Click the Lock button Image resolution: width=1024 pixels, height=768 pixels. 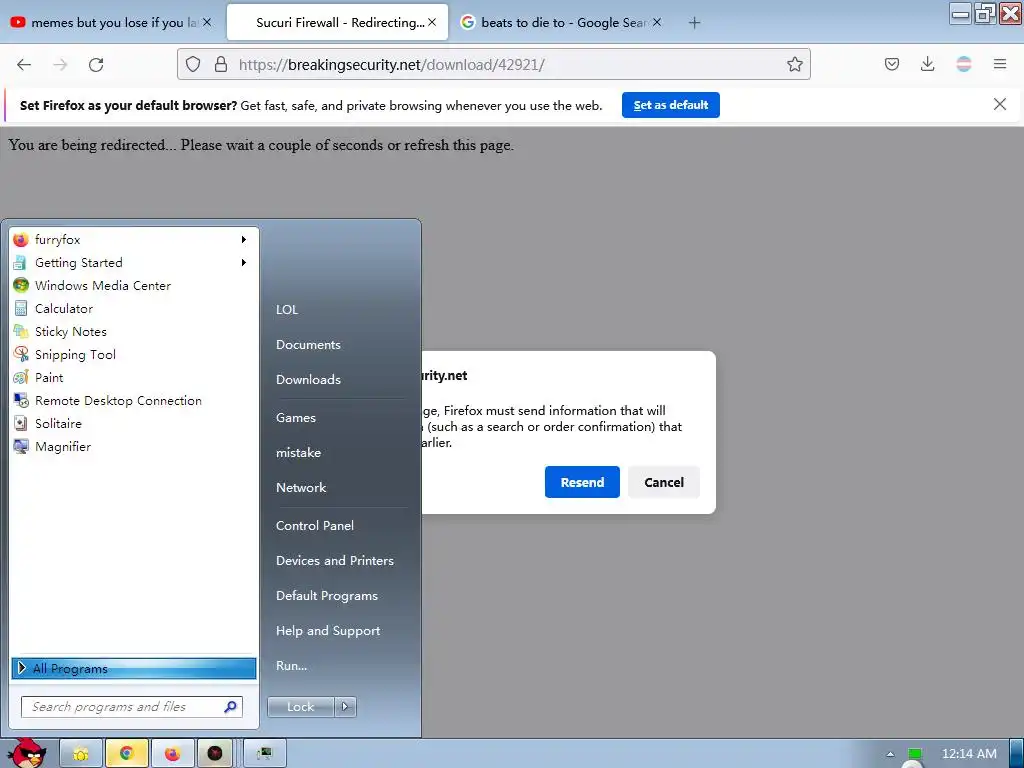pyautogui.click(x=300, y=707)
